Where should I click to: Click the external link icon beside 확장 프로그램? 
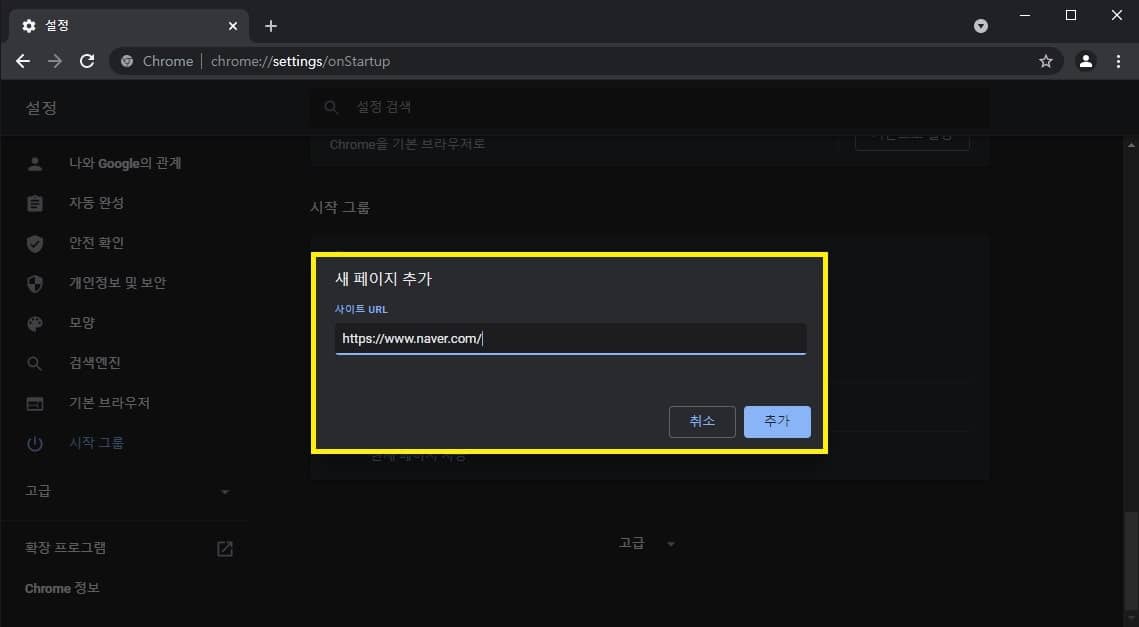tap(224, 548)
